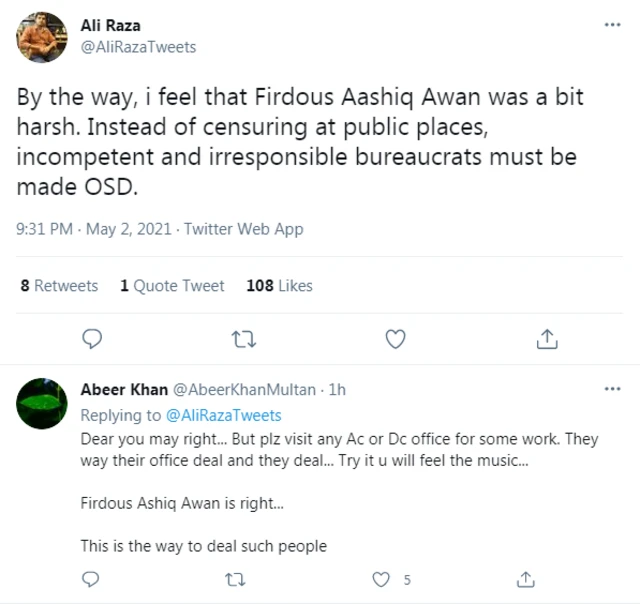Reply to Ali Raza's main tweet
The height and width of the screenshot is (604, 640).
(92, 339)
